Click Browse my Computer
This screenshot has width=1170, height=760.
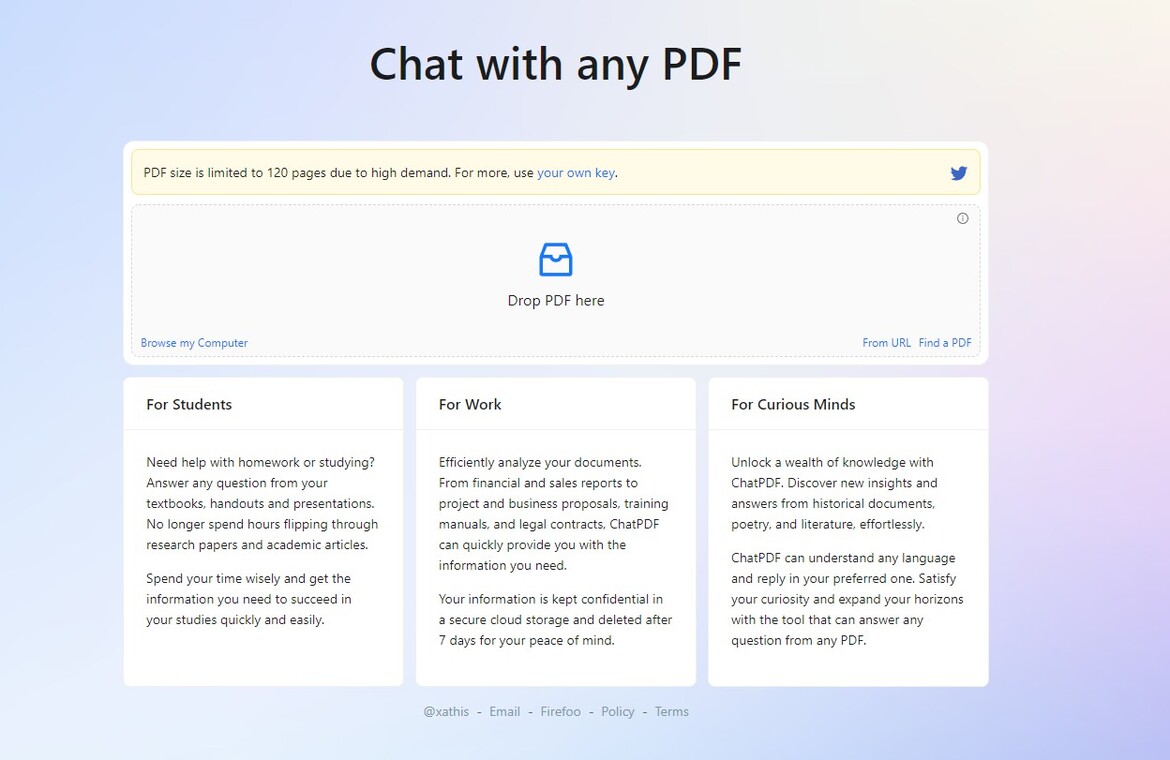point(193,342)
